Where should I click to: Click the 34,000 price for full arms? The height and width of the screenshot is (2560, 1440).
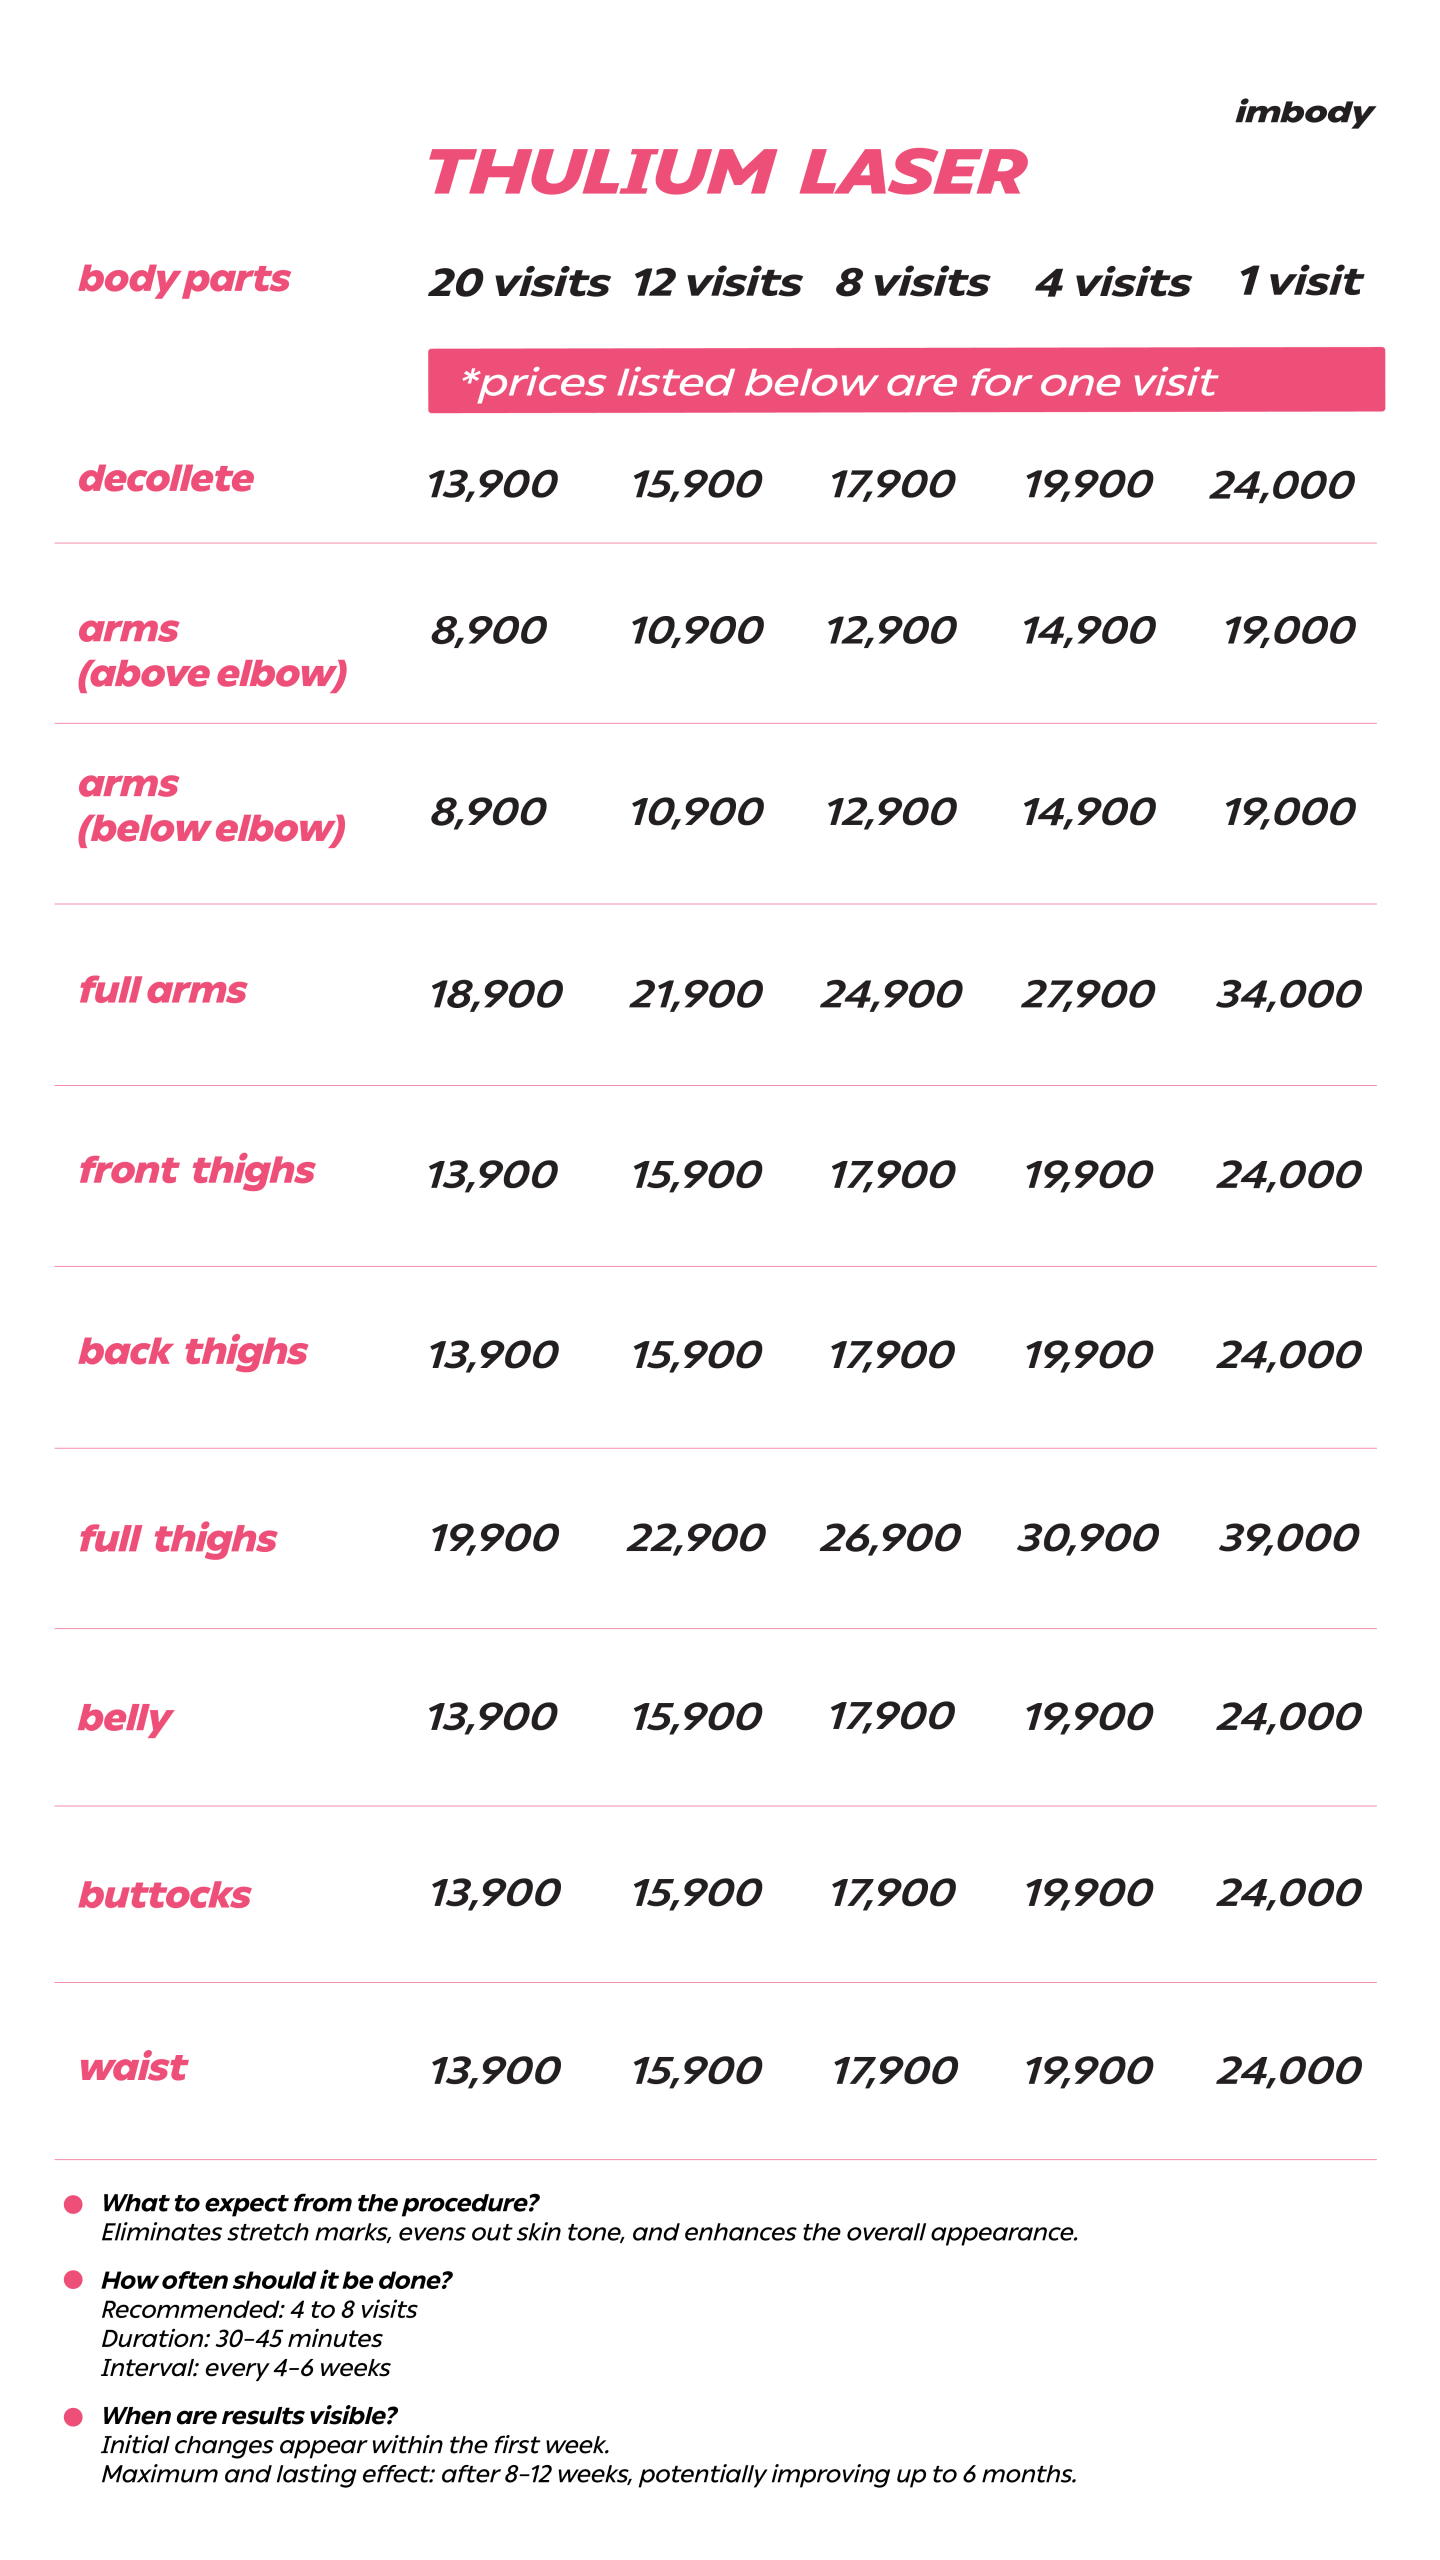[x=1289, y=994]
